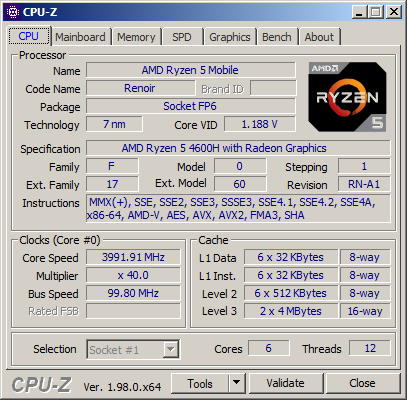Click the Revision value RN-A1
This screenshot has width=407, height=400.
click(x=364, y=184)
